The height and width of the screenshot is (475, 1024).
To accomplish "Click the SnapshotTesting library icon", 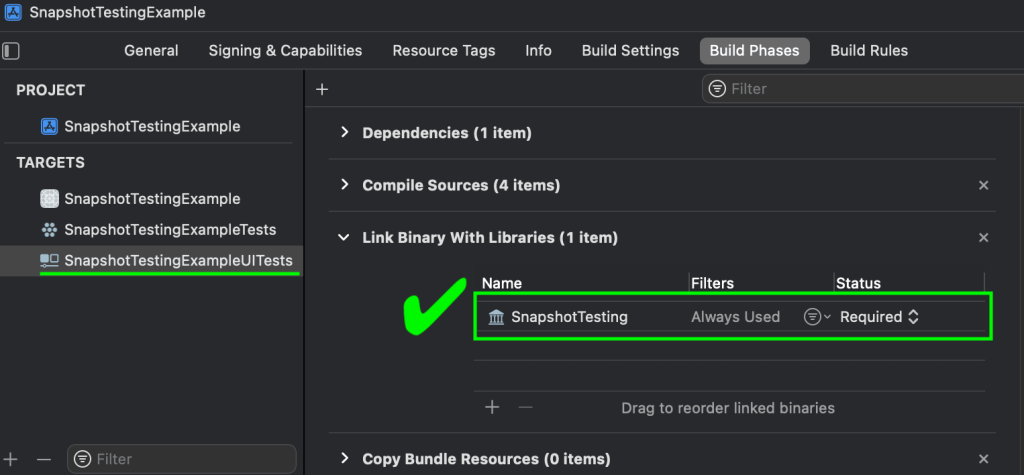I will click(496, 318).
